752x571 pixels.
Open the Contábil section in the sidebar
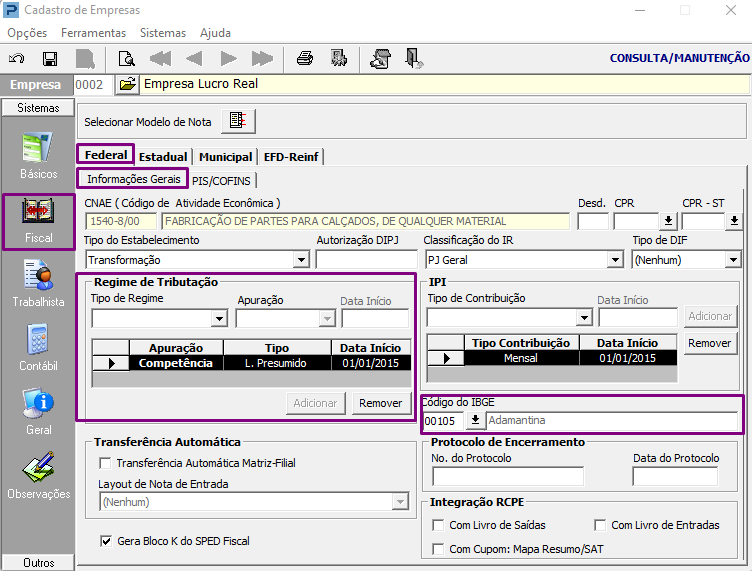[x=38, y=348]
